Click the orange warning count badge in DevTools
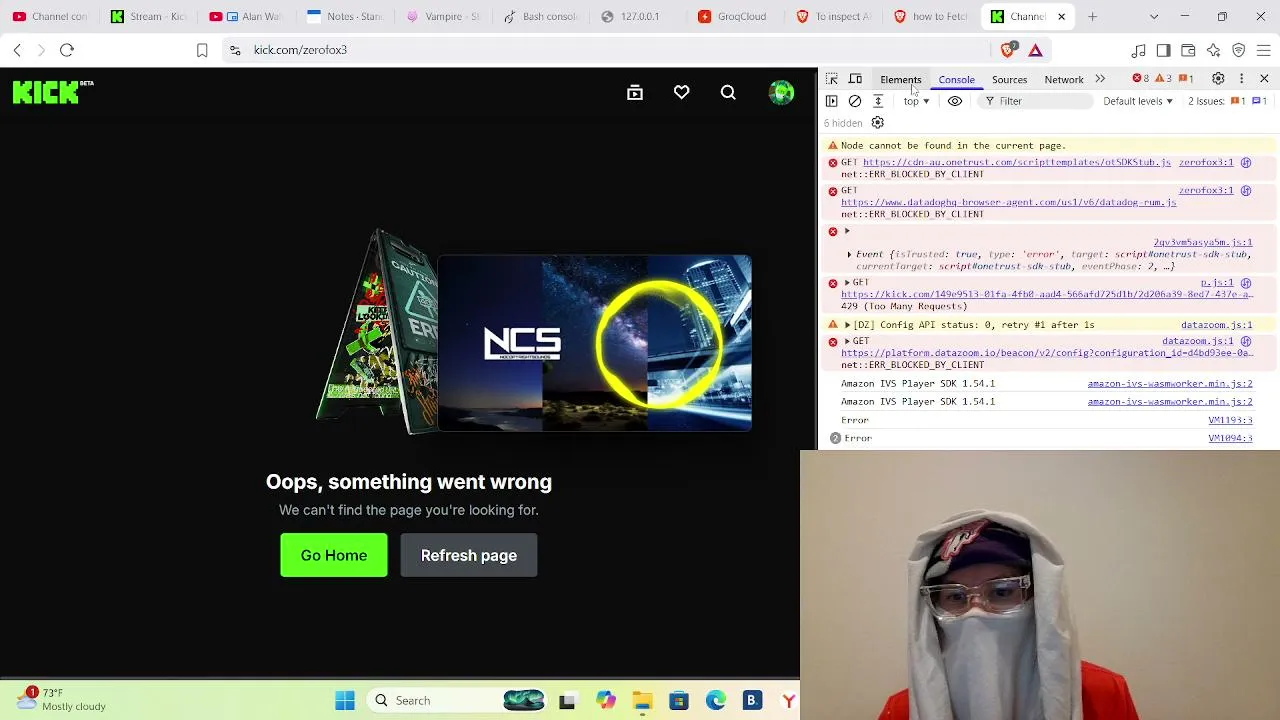 pos(1163,79)
